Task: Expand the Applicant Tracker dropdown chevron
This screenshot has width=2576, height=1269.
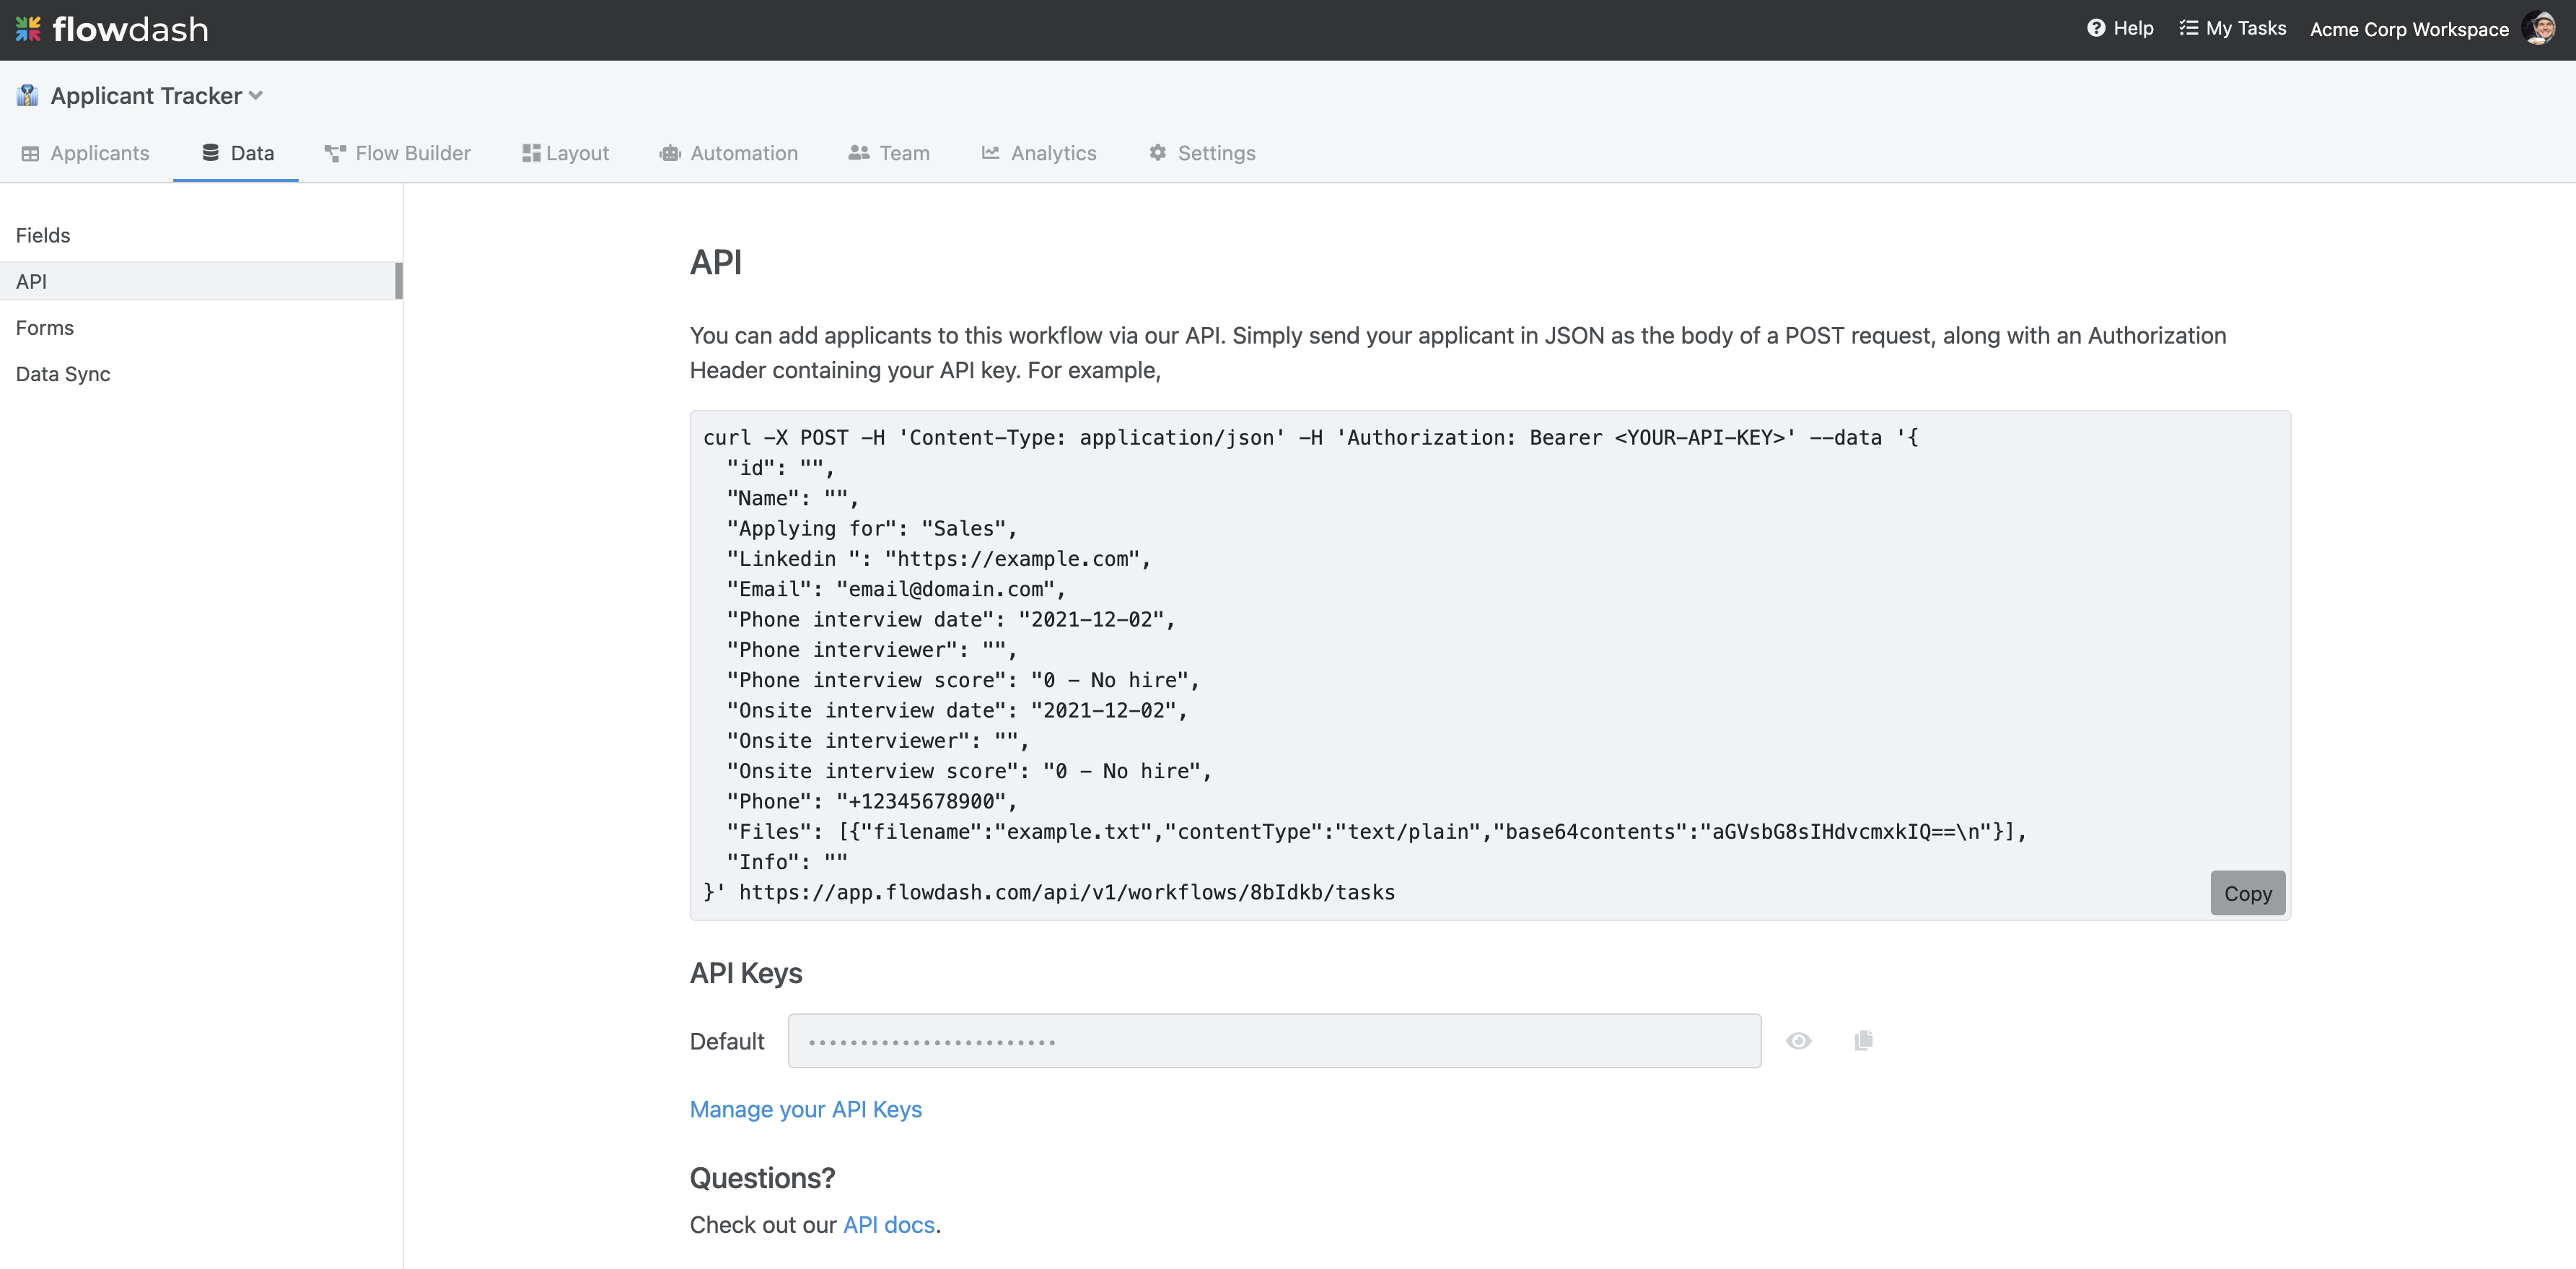Action: click(256, 96)
